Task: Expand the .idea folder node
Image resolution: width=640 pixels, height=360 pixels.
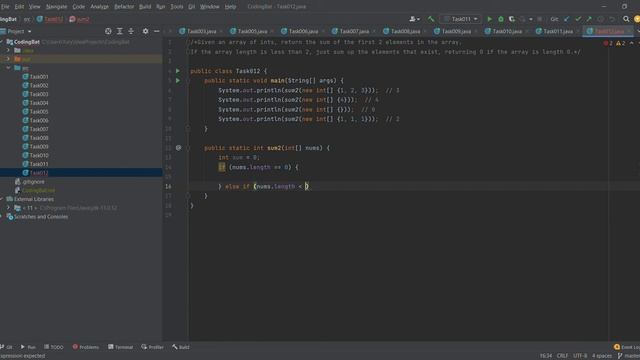Action: [x=8, y=50]
